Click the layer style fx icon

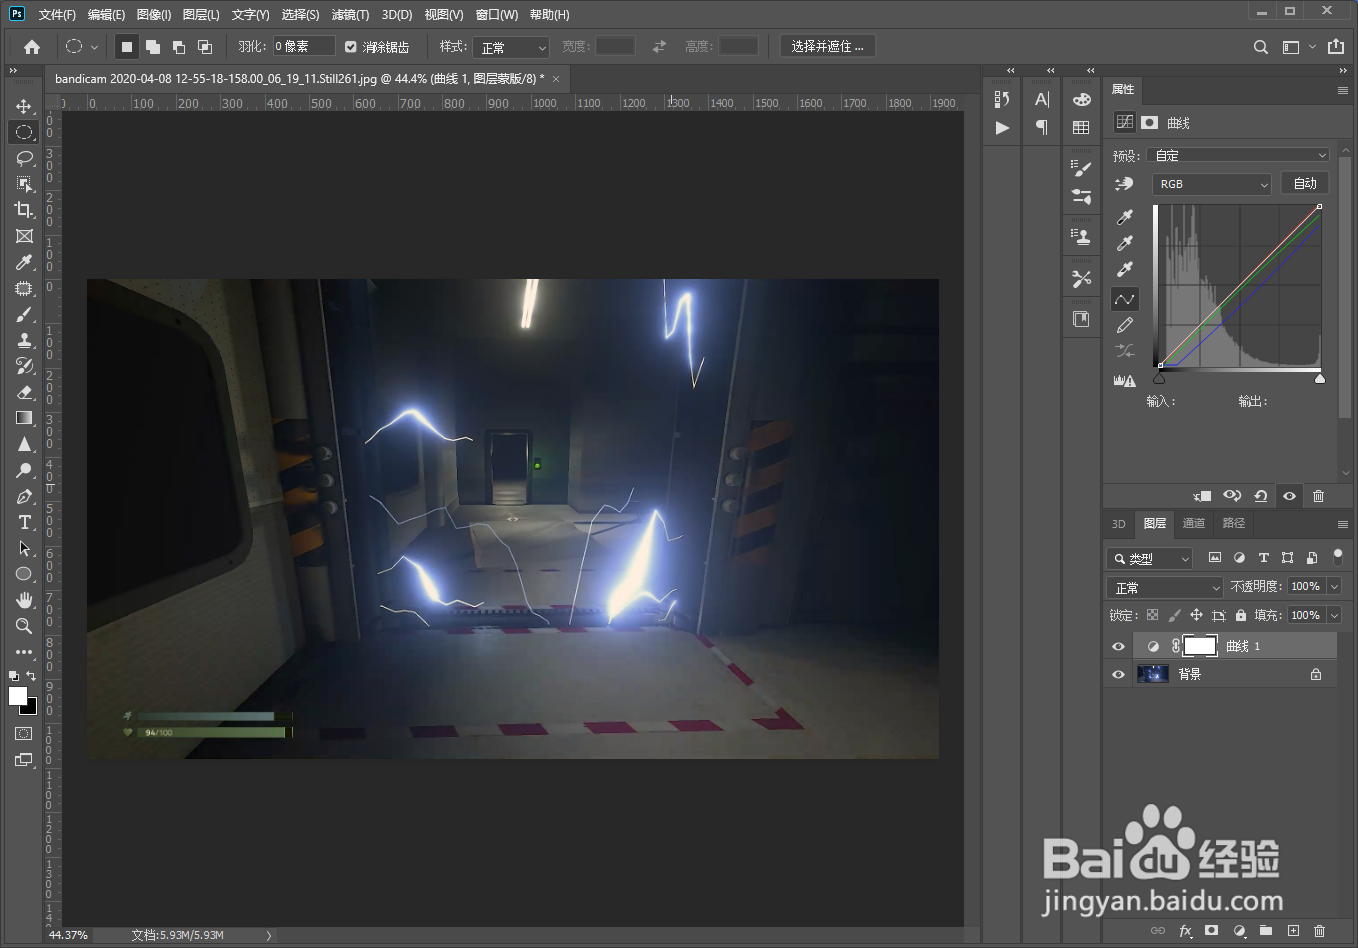click(x=1185, y=931)
